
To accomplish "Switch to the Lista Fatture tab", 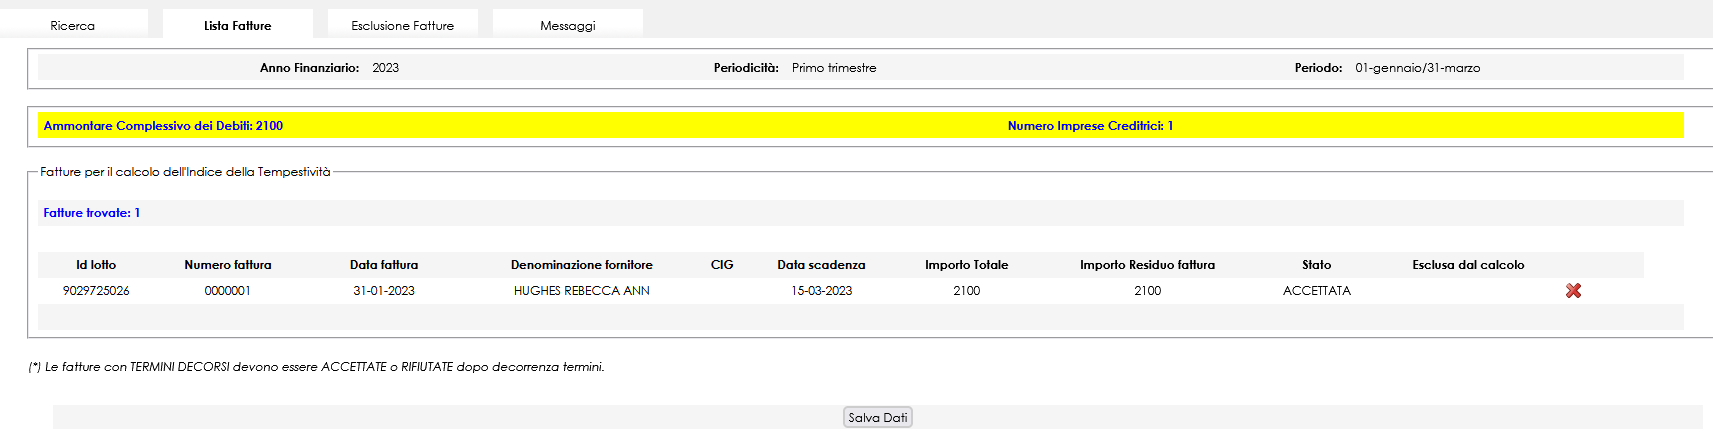I will (x=237, y=25).
